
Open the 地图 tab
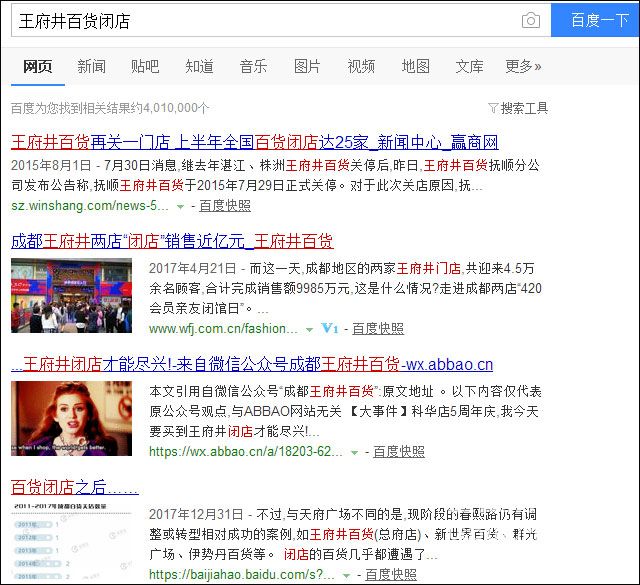(416, 66)
